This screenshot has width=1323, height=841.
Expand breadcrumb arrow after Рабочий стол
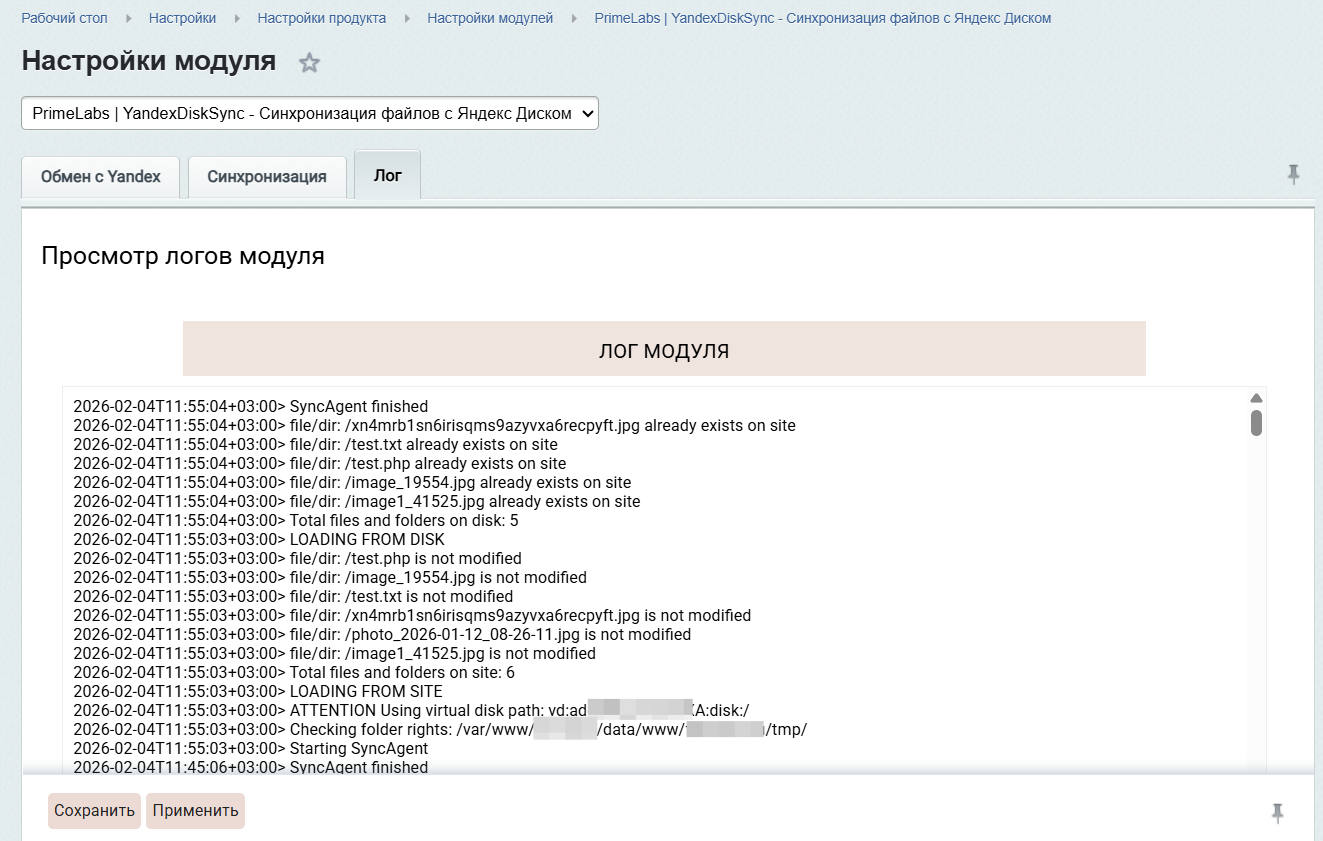coord(128,19)
